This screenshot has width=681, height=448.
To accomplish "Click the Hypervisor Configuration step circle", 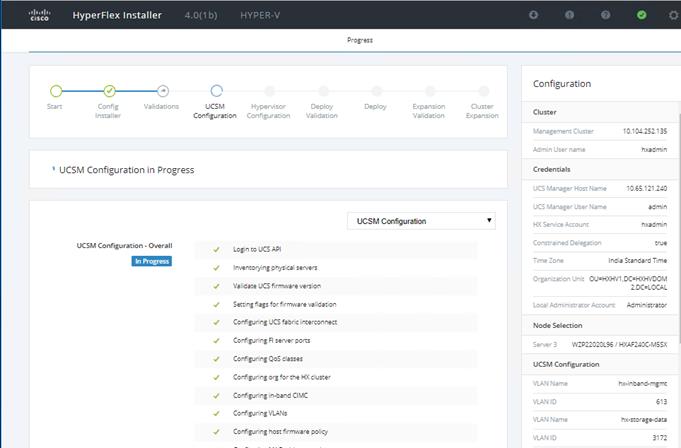I will pos(270,91).
